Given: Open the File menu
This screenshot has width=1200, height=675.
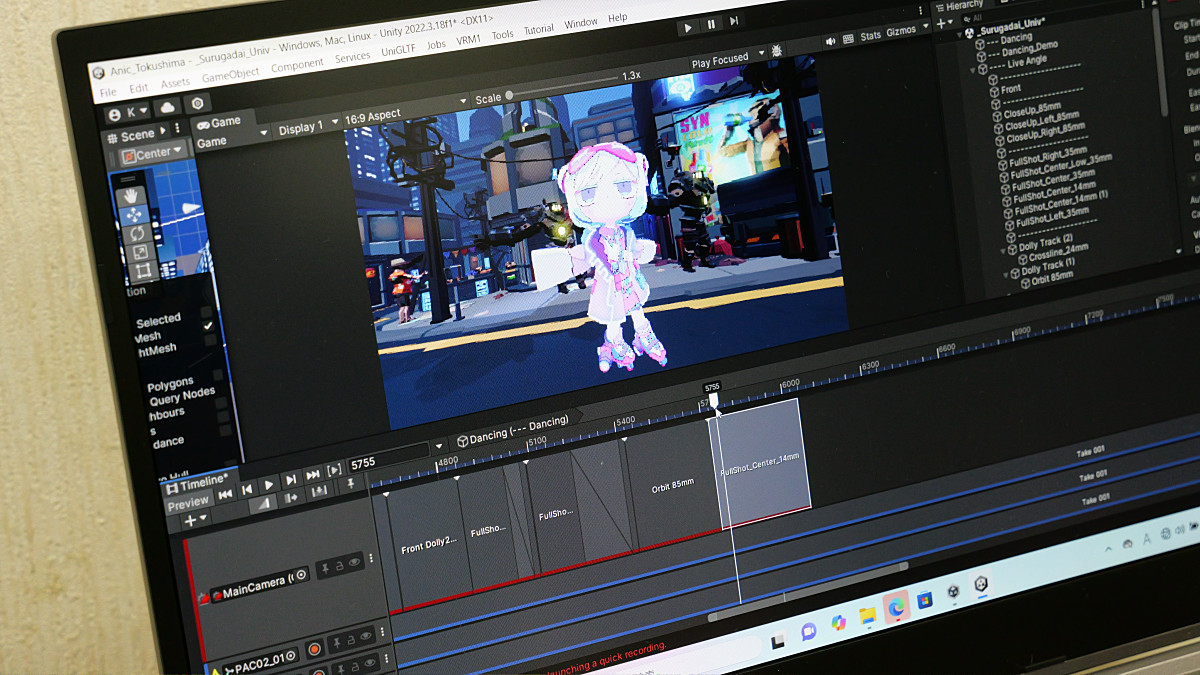Looking at the screenshot, I should pyautogui.click(x=107, y=93).
